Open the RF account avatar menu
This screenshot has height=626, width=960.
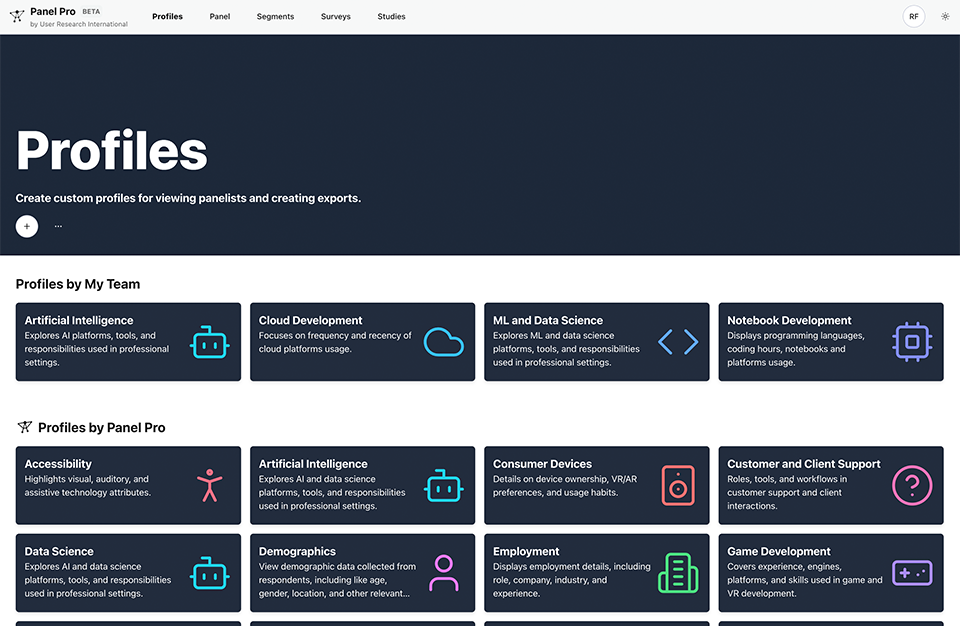point(913,16)
